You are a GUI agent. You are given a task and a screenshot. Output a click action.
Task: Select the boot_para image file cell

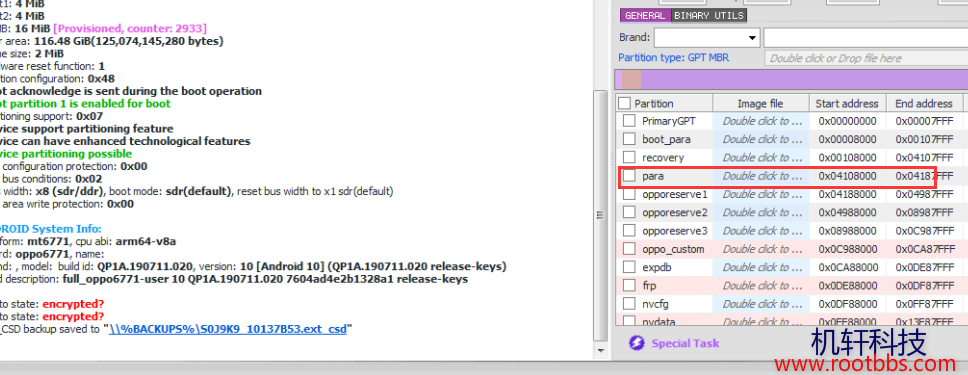coord(761,140)
